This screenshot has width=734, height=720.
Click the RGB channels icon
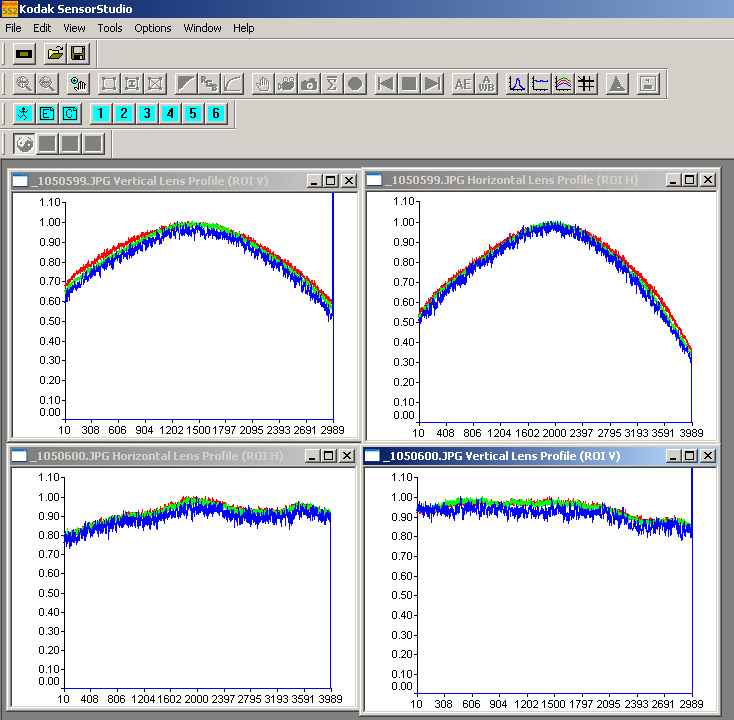(209, 84)
